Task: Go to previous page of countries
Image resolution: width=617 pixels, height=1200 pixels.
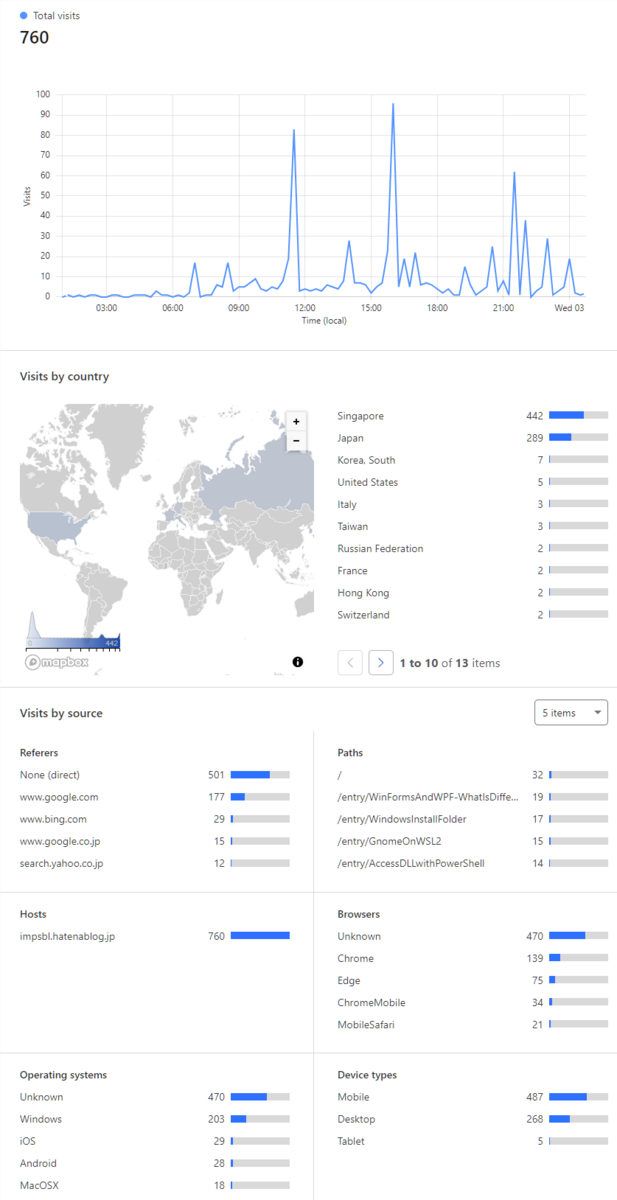Action: tap(350, 662)
